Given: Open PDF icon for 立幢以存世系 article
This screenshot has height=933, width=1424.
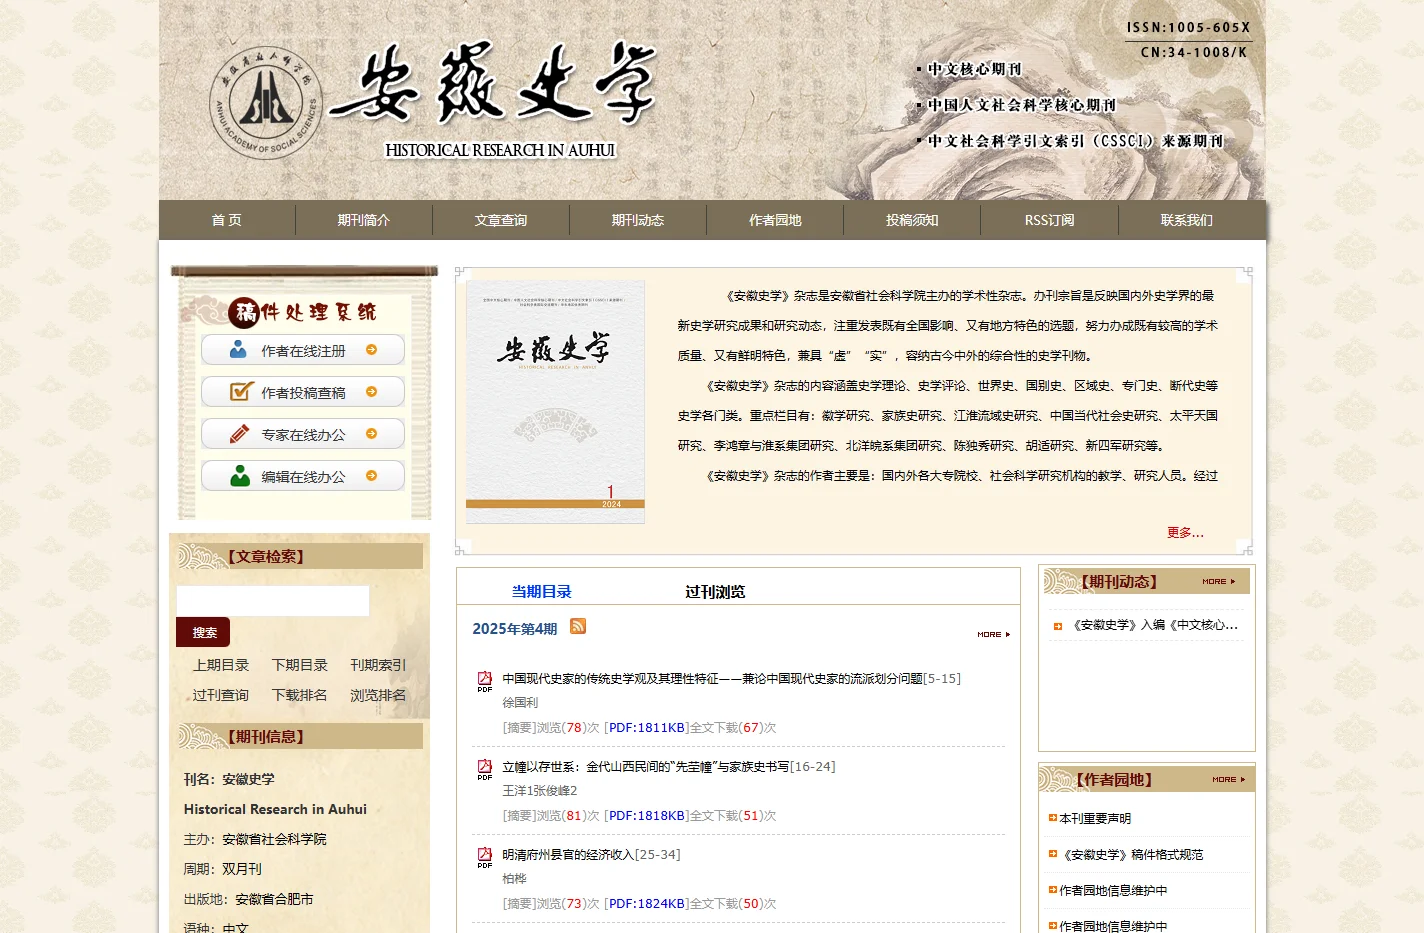Looking at the screenshot, I should [x=485, y=770].
